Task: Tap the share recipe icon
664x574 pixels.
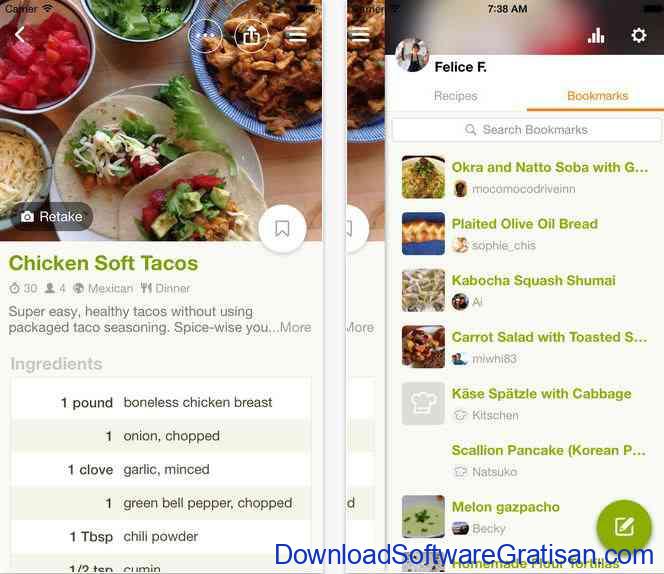Action: (251, 36)
